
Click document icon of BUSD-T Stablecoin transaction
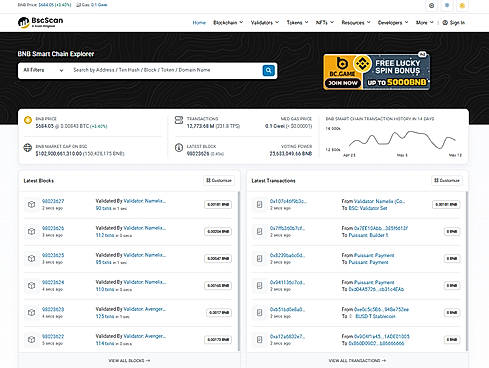(x=259, y=312)
